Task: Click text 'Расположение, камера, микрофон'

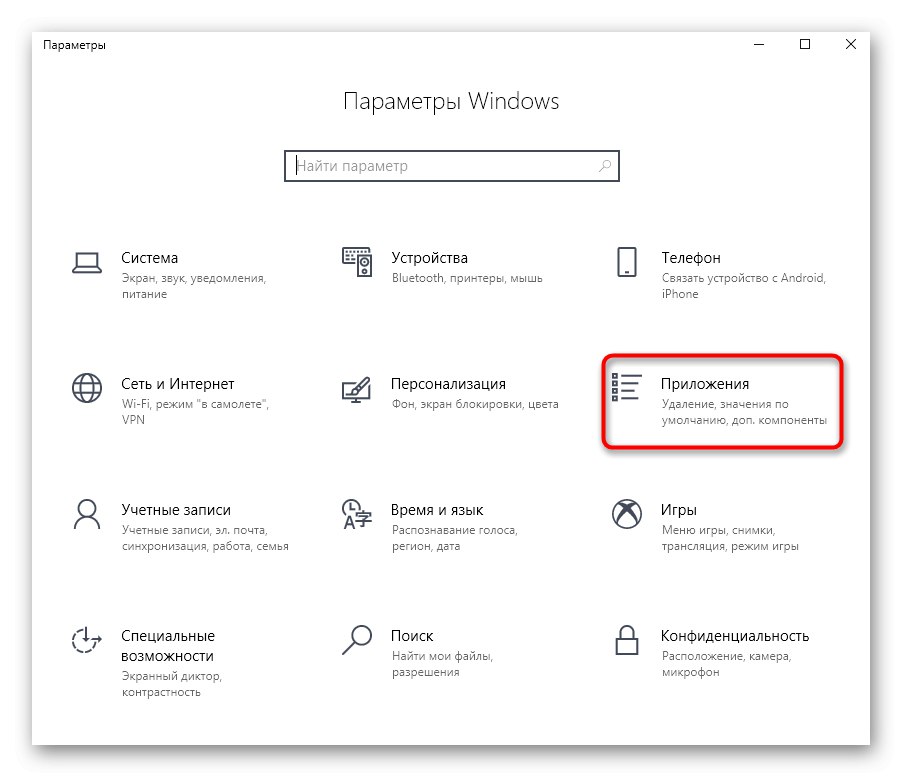Action: click(x=726, y=664)
